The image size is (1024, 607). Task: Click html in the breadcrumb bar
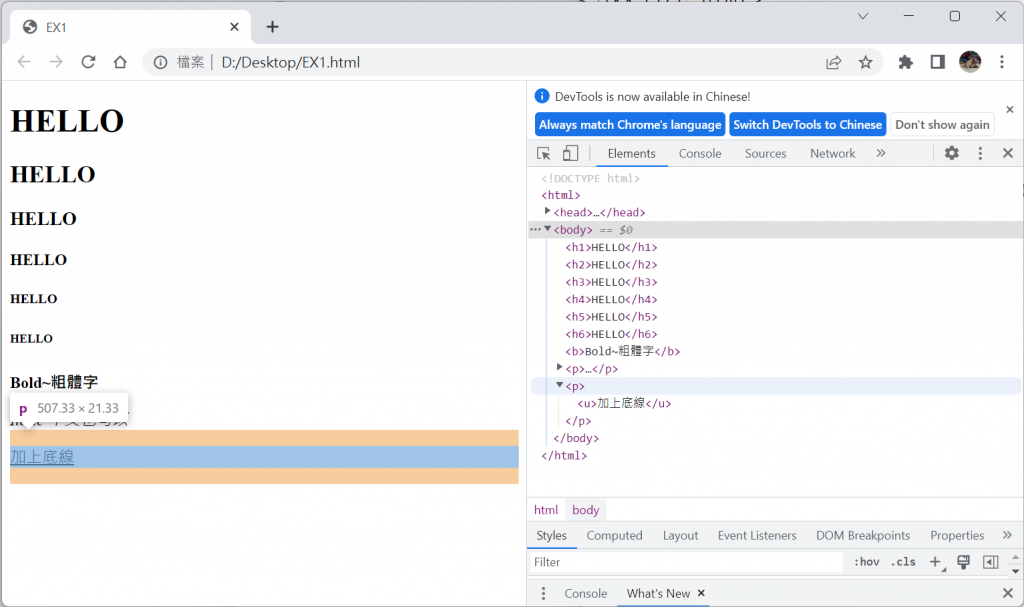(x=546, y=510)
